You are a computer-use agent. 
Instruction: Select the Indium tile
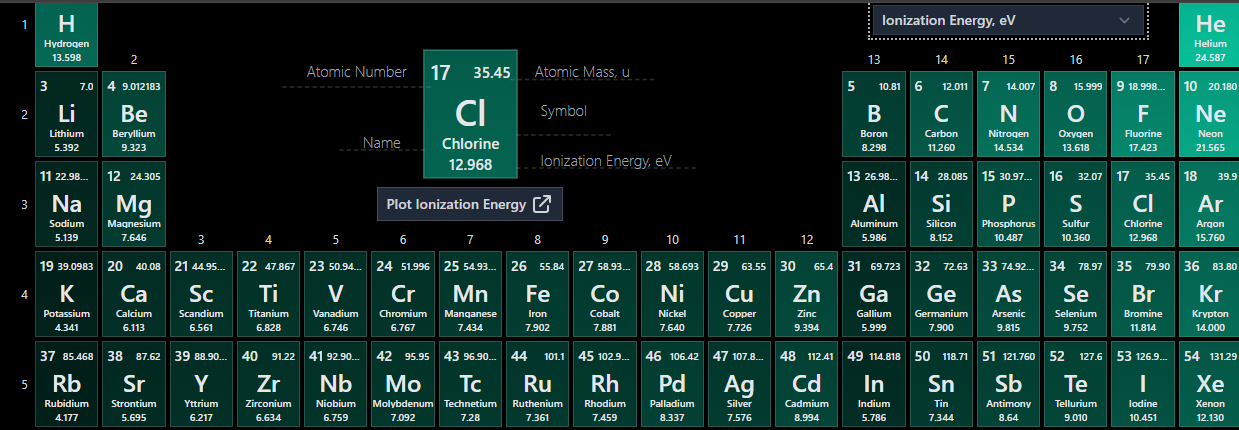click(x=874, y=385)
